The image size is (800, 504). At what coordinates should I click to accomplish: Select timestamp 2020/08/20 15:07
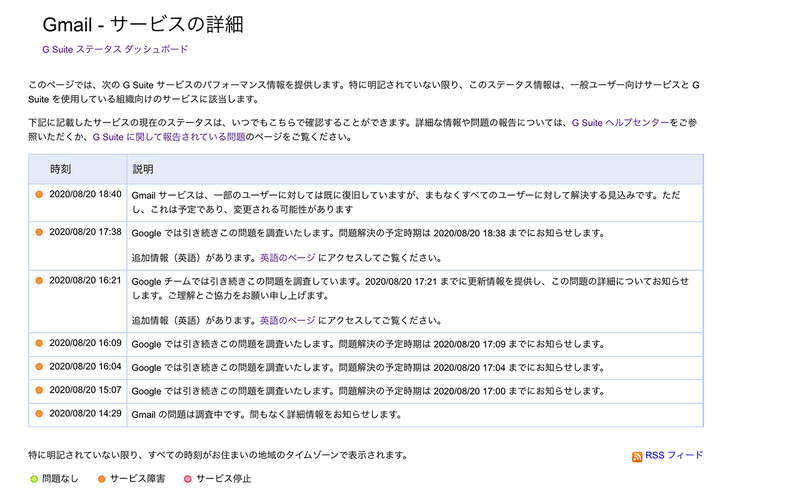pyautogui.click(x=85, y=390)
